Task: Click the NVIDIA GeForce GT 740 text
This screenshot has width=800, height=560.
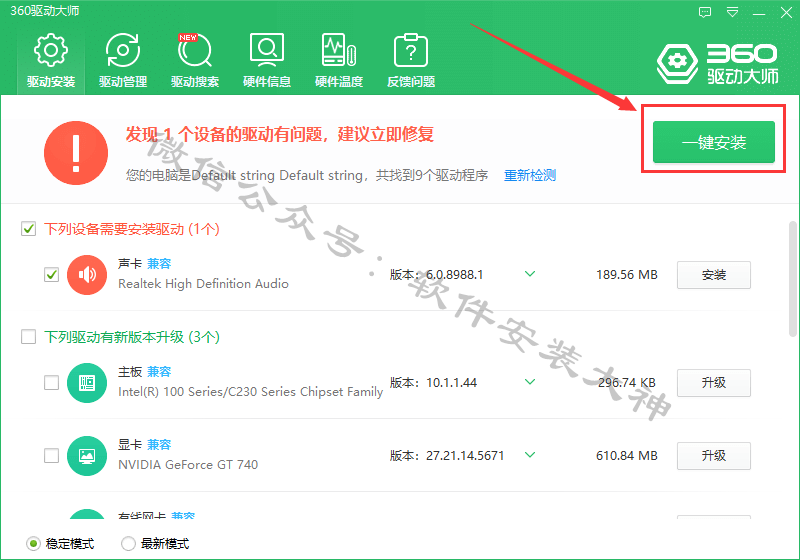Action: click(188, 465)
